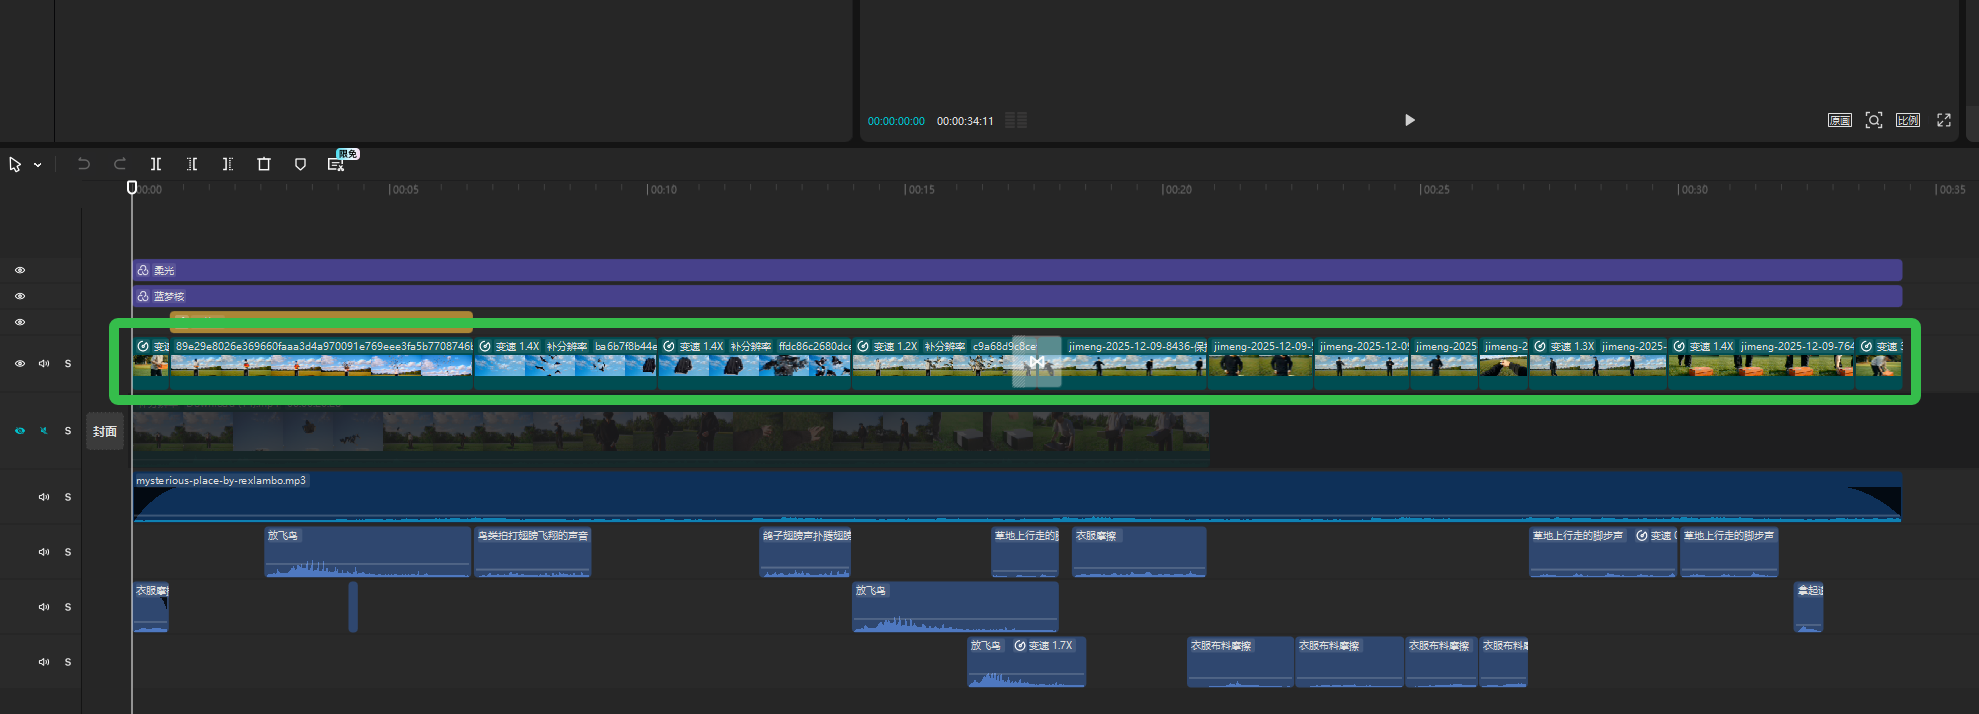Viewport: 1979px width, 714px height.
Task: Click the 限免 smart trim icon
Action: 337,164
